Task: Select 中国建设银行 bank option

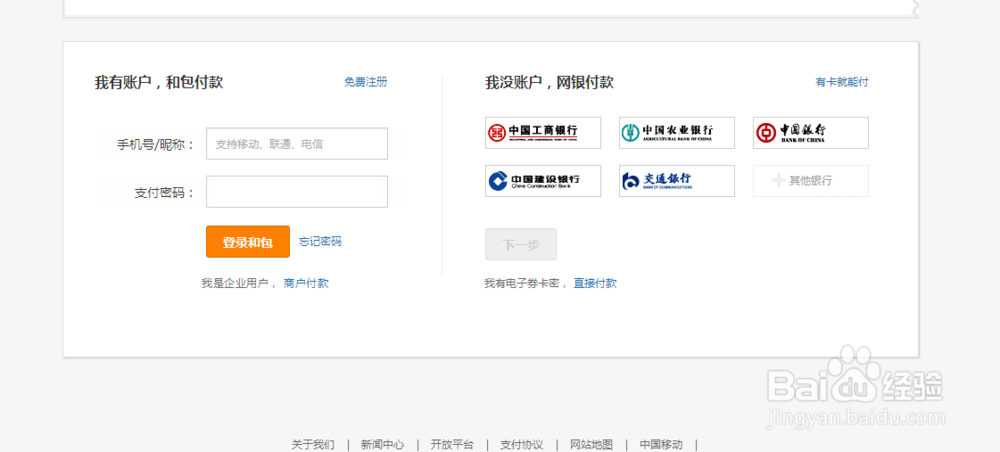Action: pos(543,181)
